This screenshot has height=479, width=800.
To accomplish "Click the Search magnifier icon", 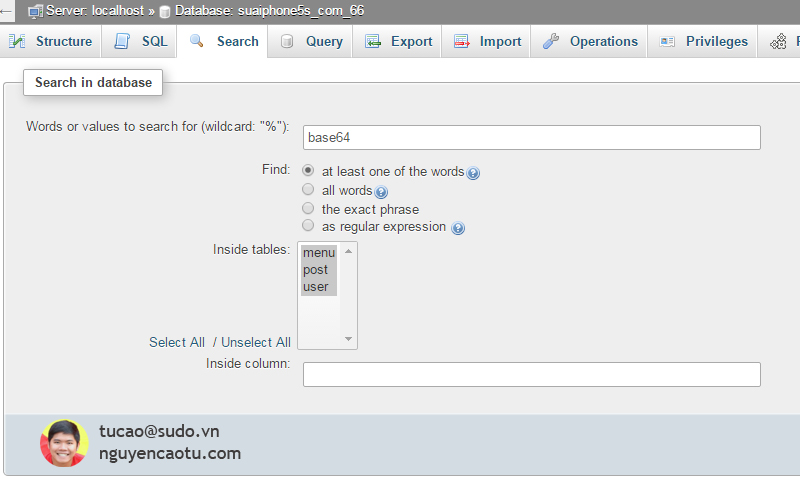I will point(196,41).
